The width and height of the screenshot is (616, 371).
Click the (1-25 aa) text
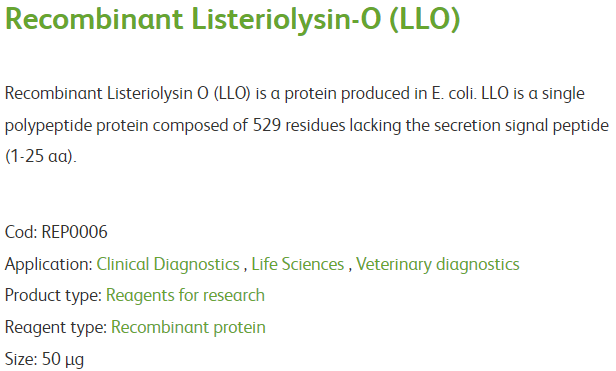click(x=39, y=156)
